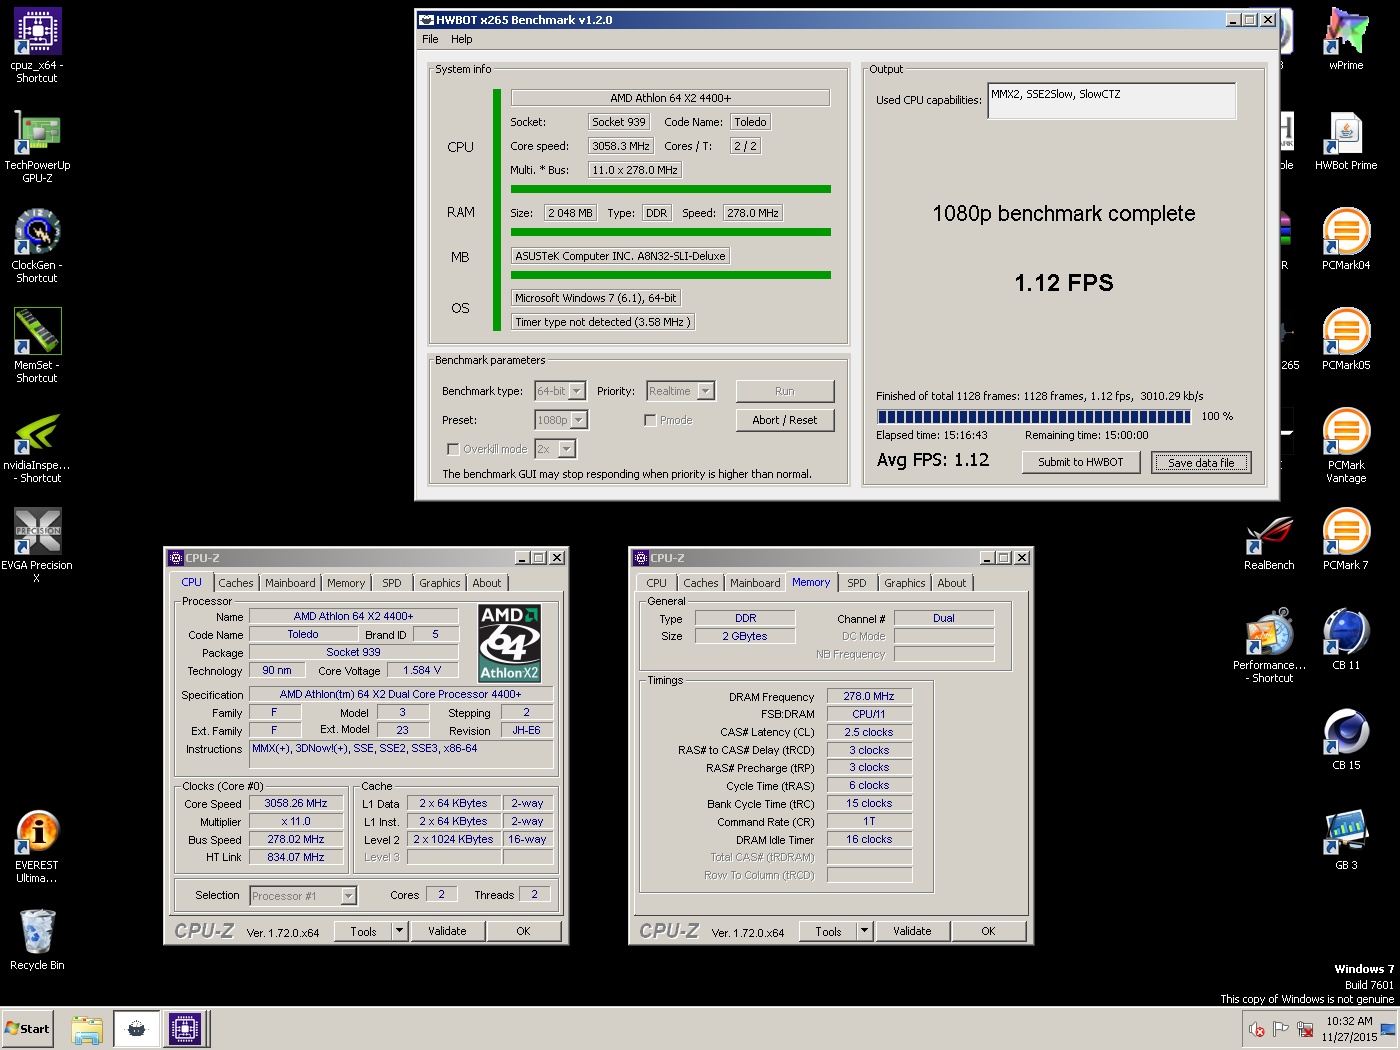Click the HWBOT benchmark taskbar button
The width and height of the screenshot is (1400, 1050).
tap(136, 1029)
